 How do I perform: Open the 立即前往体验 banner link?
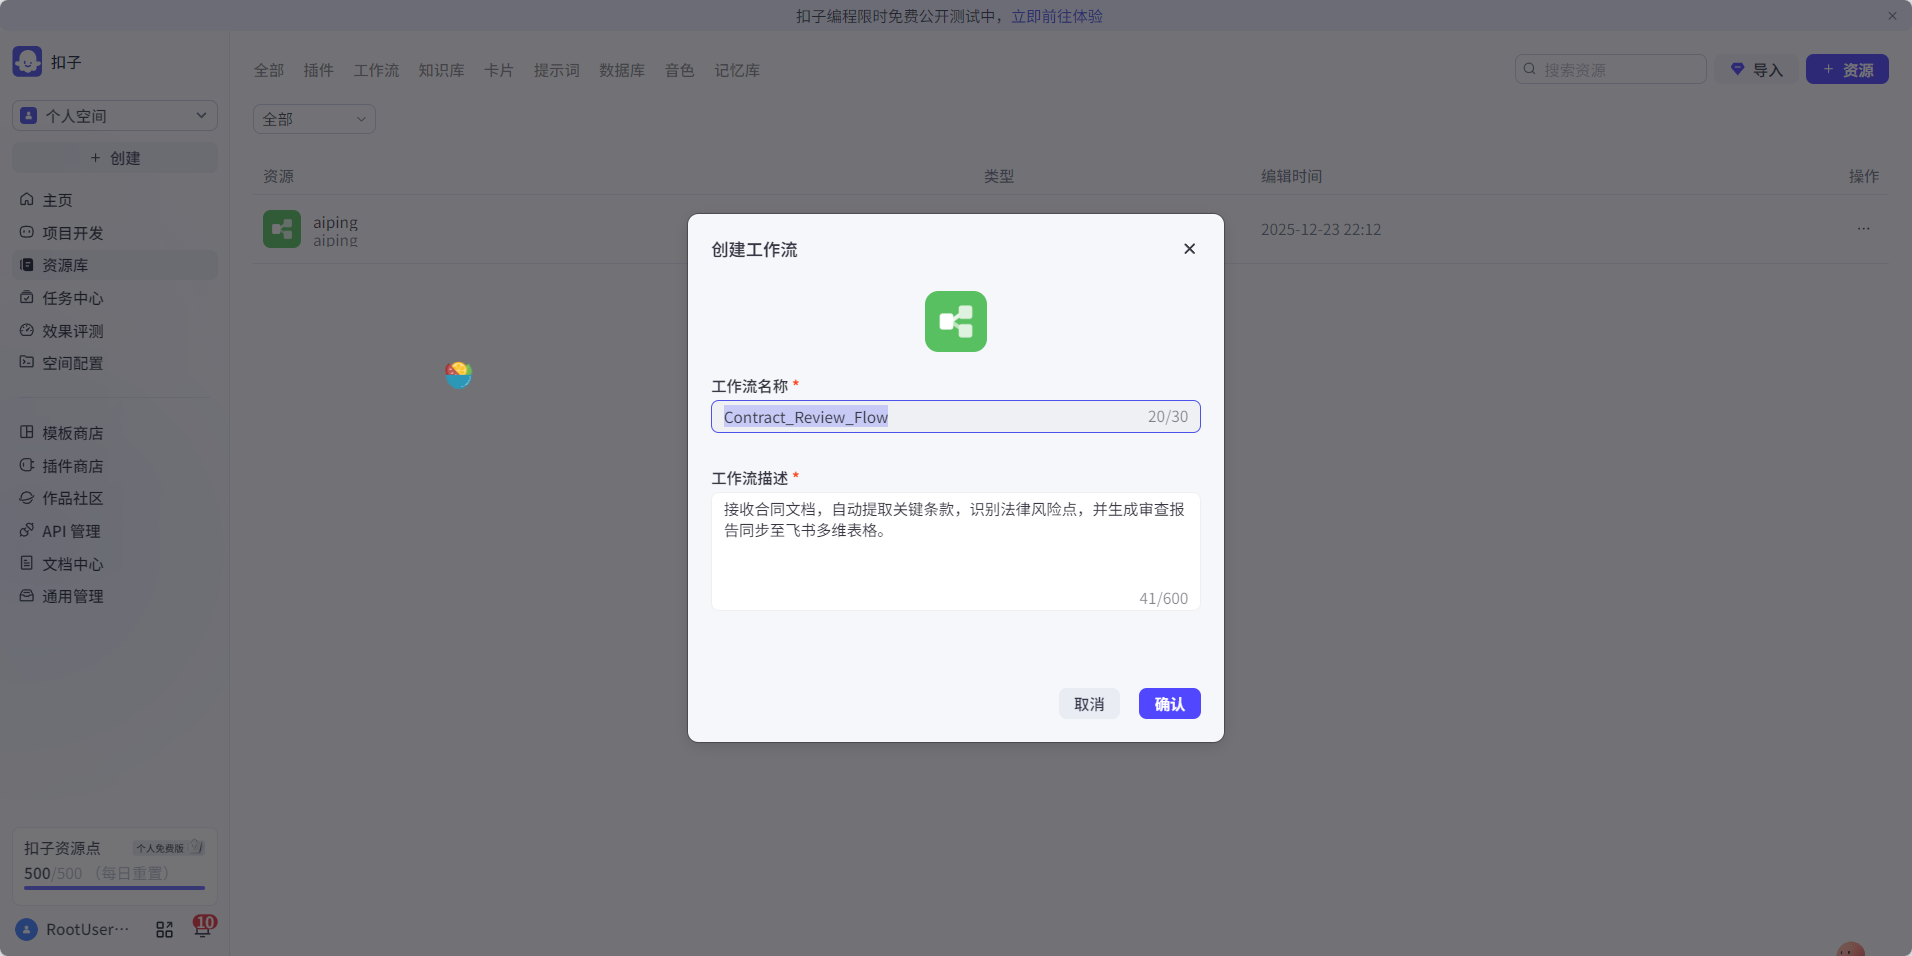(x=1056, y=15)
